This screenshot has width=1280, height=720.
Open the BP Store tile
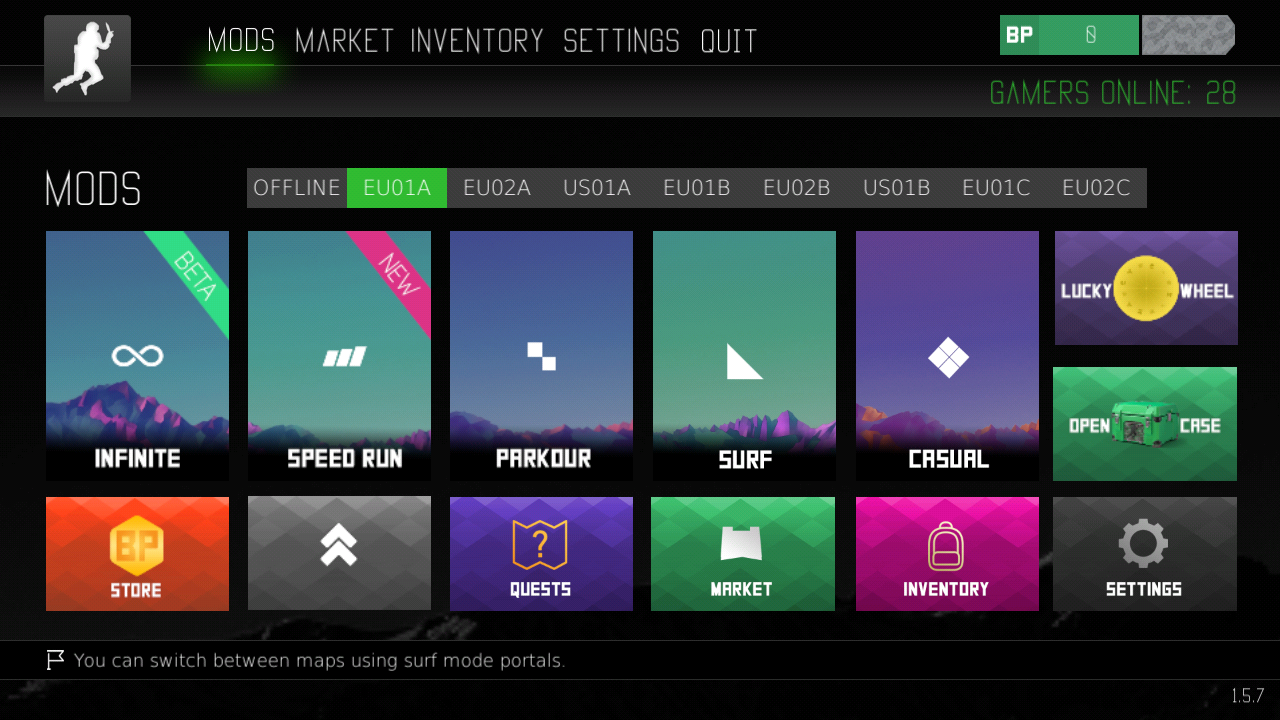pyautogui.click(x=137, y=554)
